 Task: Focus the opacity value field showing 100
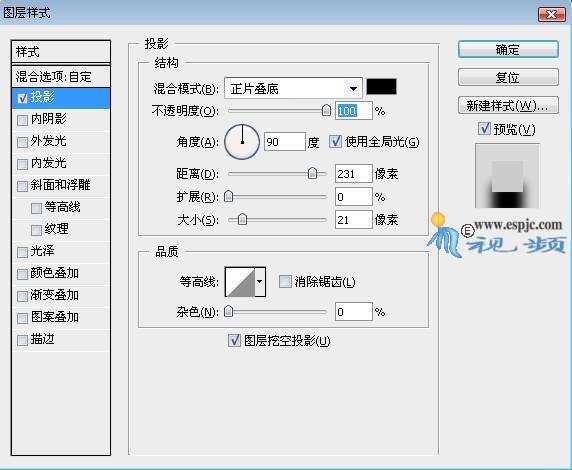click(x=353, y=111)
